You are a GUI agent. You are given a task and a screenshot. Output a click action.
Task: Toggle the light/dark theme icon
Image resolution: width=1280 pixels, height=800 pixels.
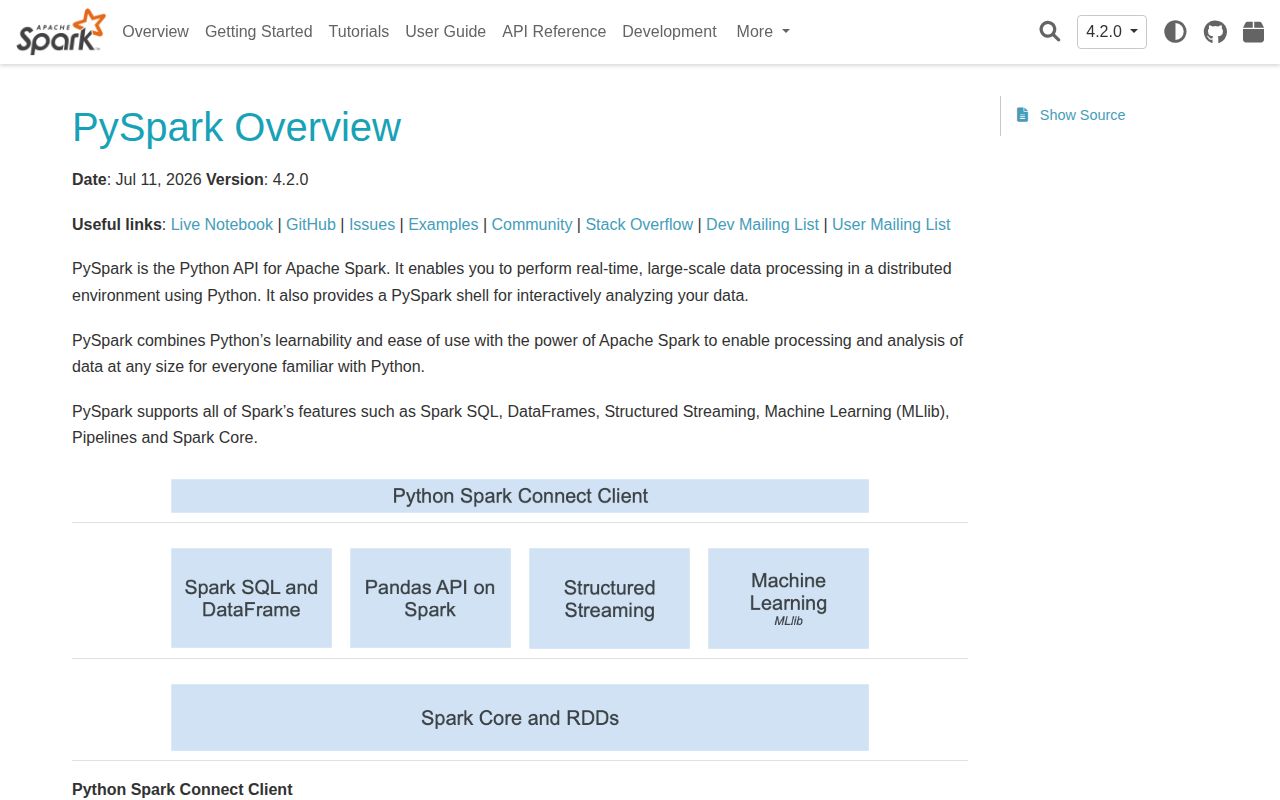pos(1175,31)
